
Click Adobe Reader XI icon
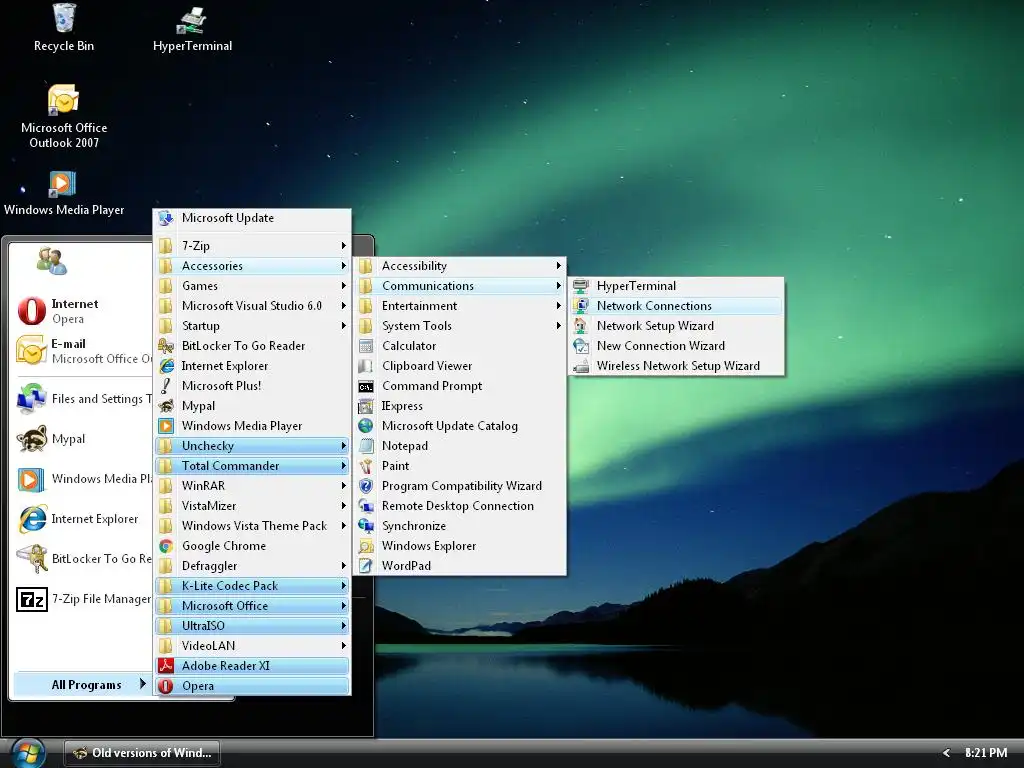tap(166, 666)
